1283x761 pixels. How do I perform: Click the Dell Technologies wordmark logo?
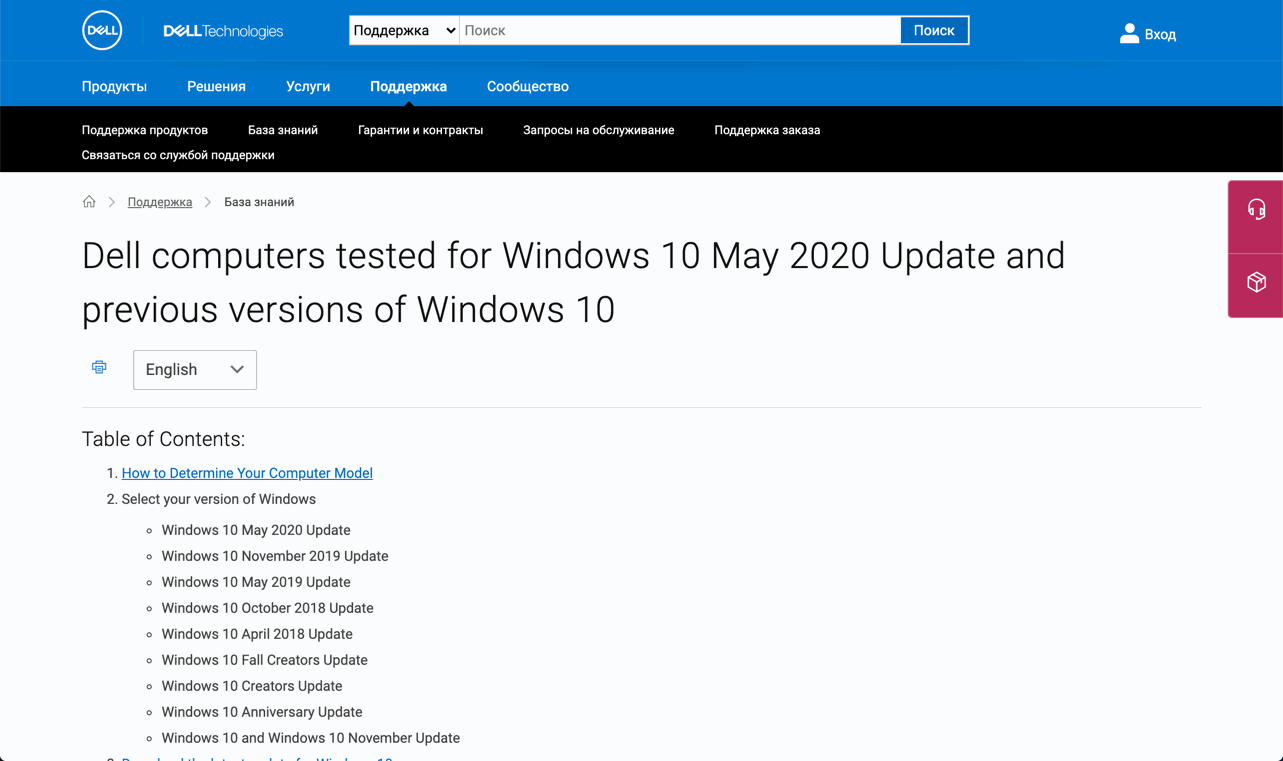pyautogui.click(x=223, y=31)
